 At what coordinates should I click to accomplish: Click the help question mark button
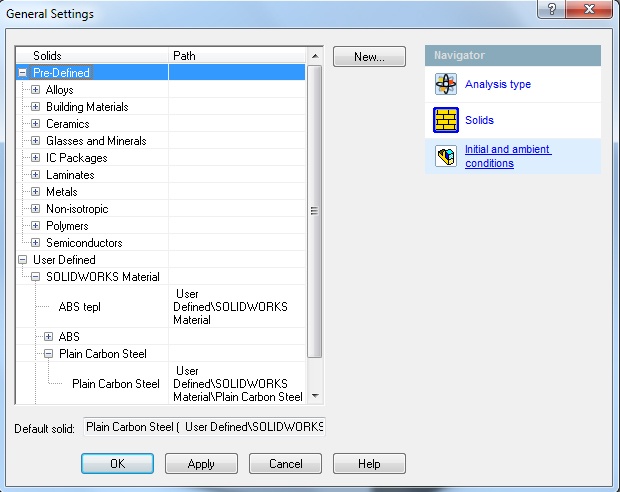tap(551, 9)
